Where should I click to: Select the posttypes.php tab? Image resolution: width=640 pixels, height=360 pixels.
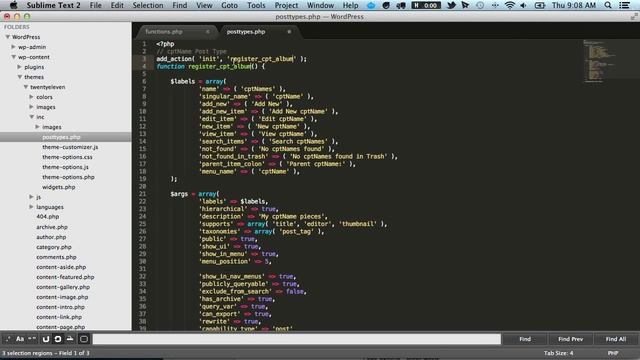246,32
